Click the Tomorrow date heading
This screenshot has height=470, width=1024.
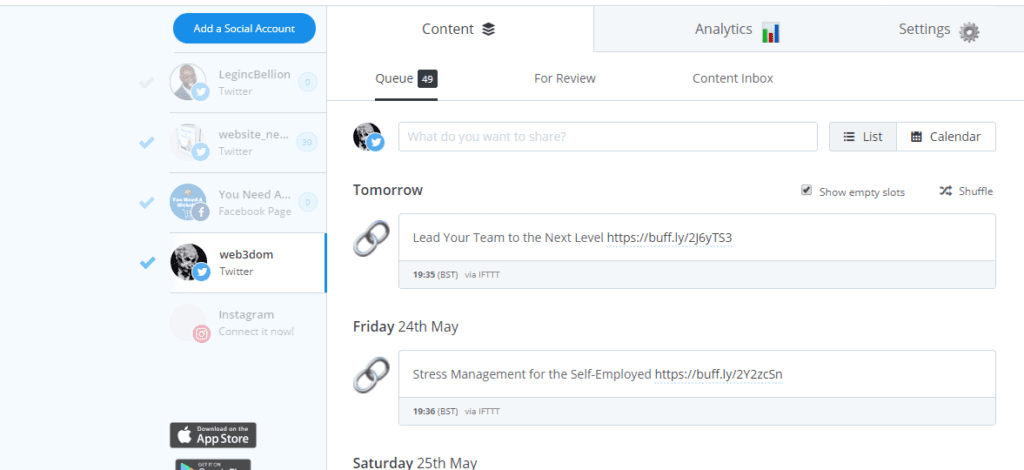click(388, 190)
